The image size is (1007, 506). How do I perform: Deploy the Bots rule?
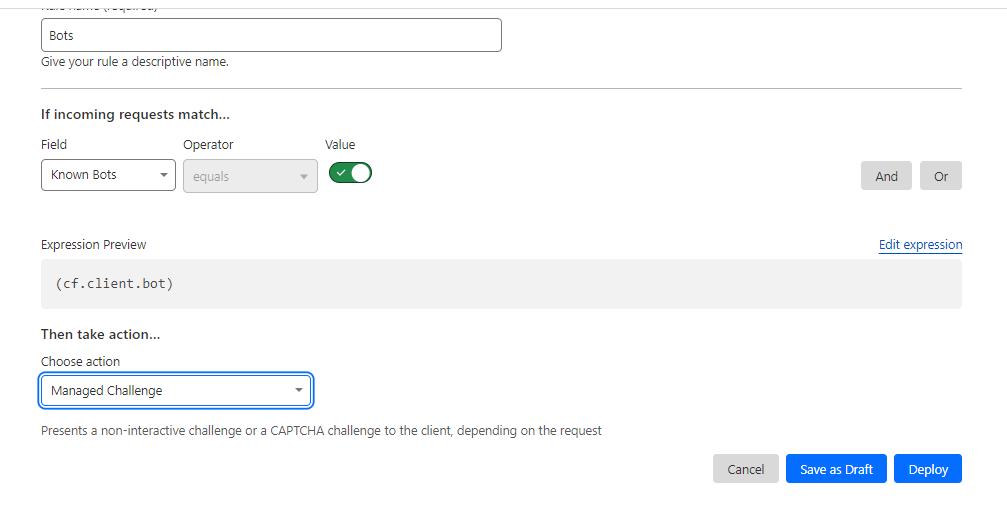[x=928, y=469]
